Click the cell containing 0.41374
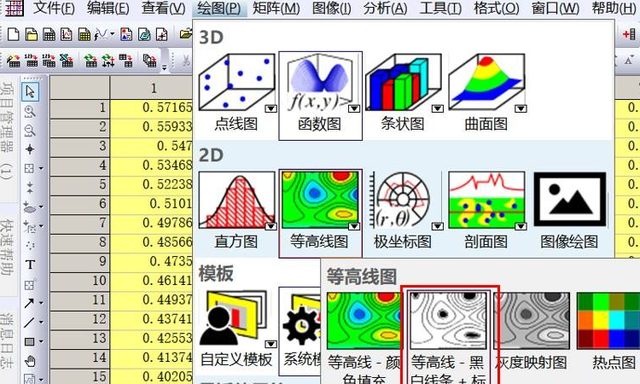The width and height of the screenshot is (640, 384). coord(151,357)
